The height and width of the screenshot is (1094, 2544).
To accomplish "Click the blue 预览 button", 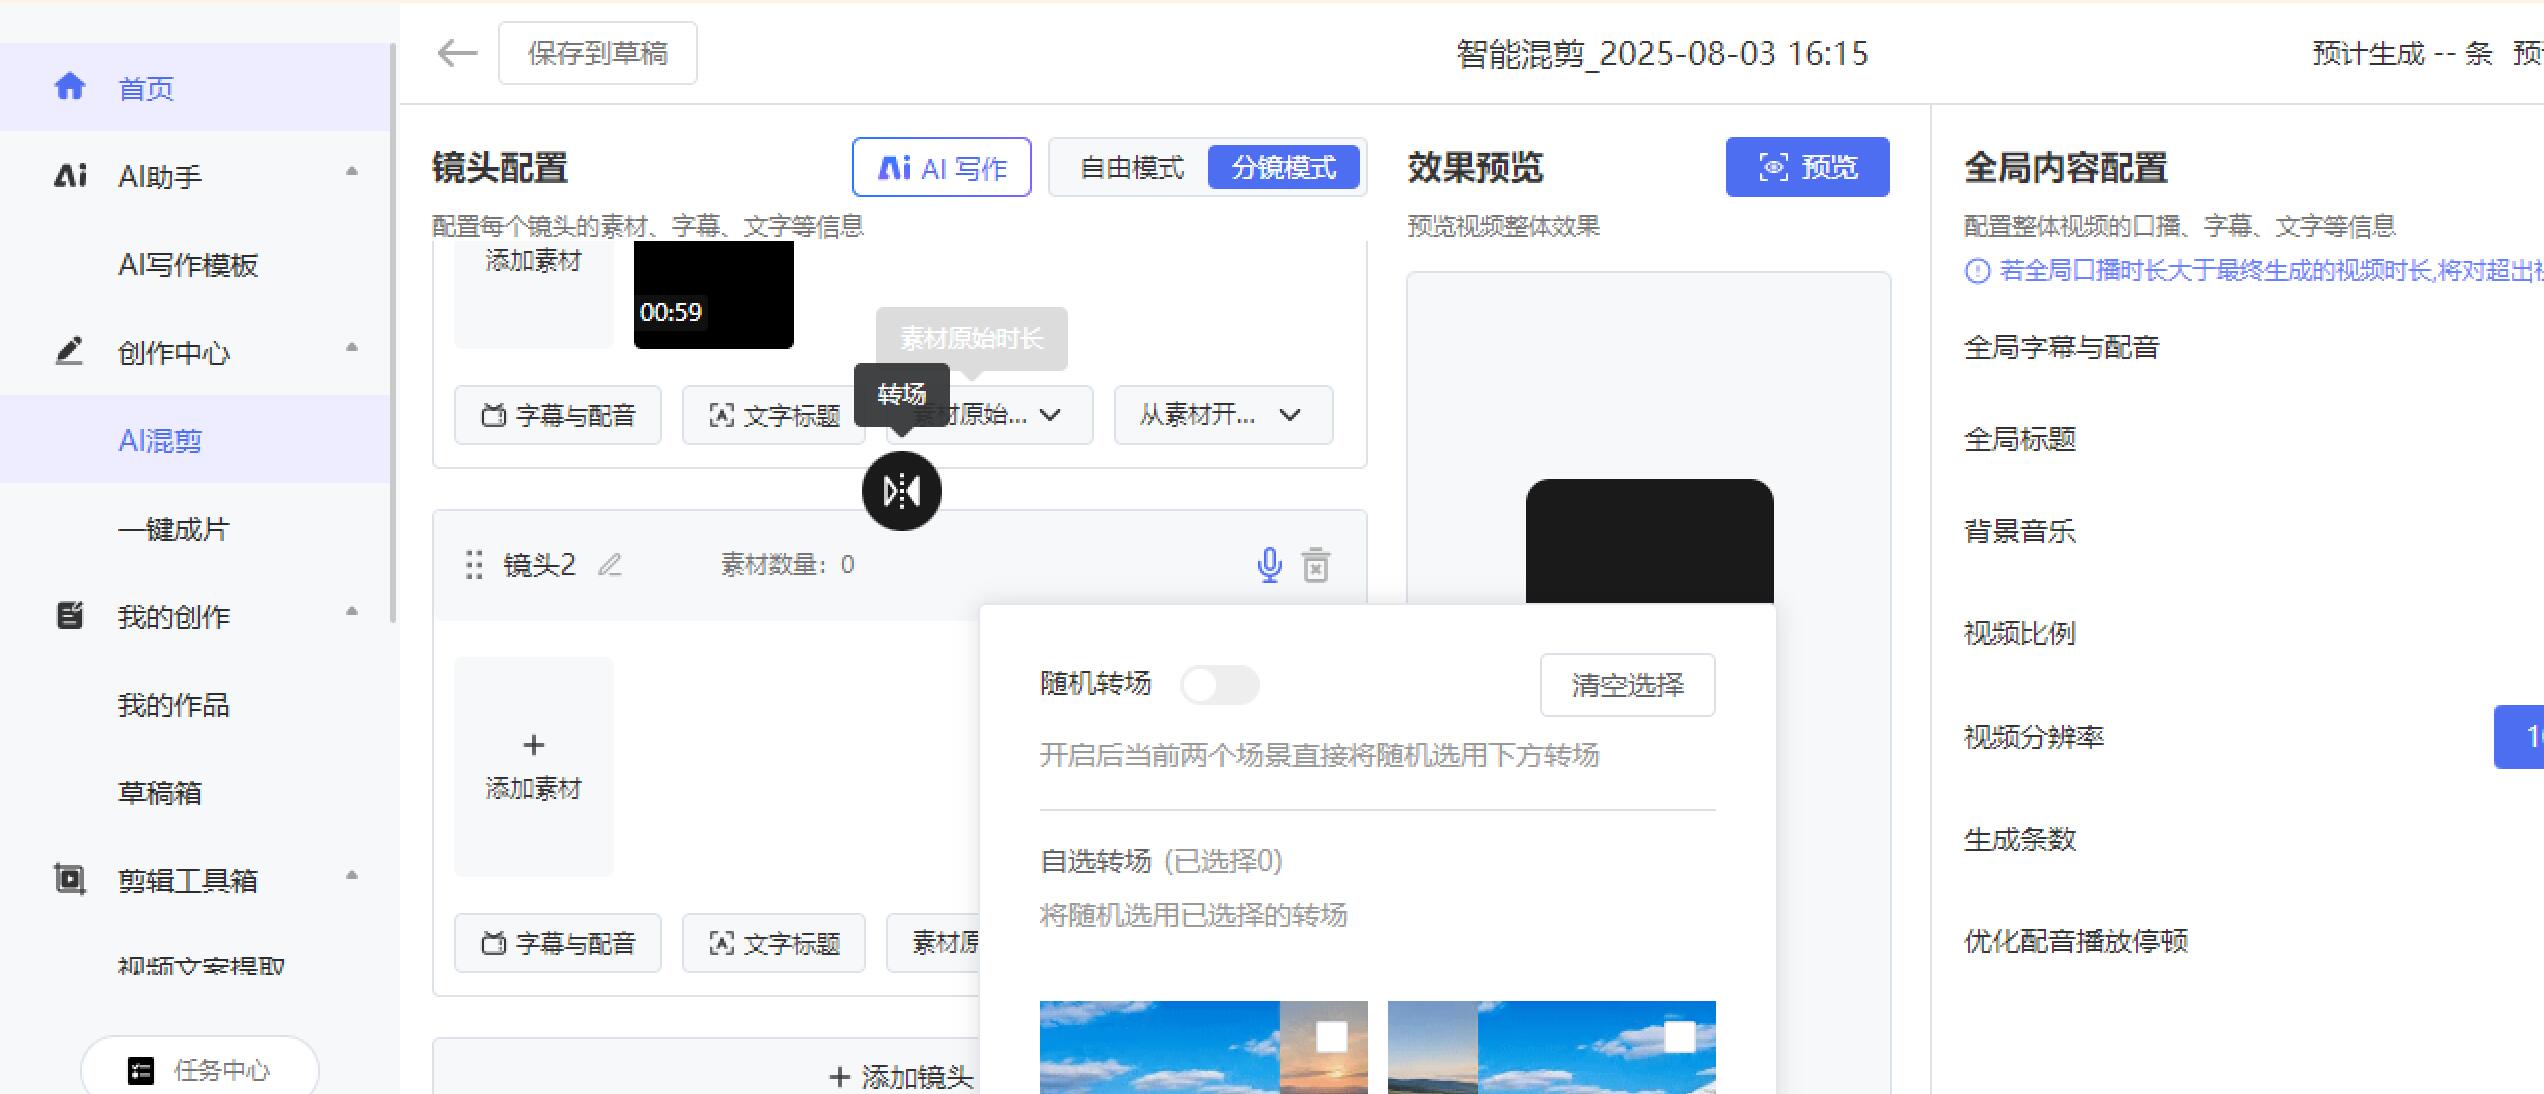I will coord(1806,167).
